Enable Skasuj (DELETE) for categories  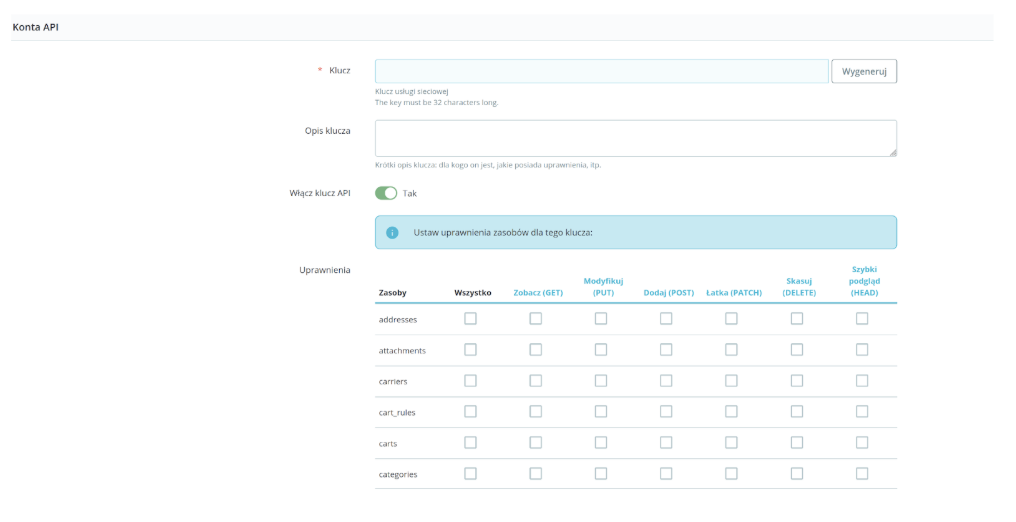pos(797,474)
